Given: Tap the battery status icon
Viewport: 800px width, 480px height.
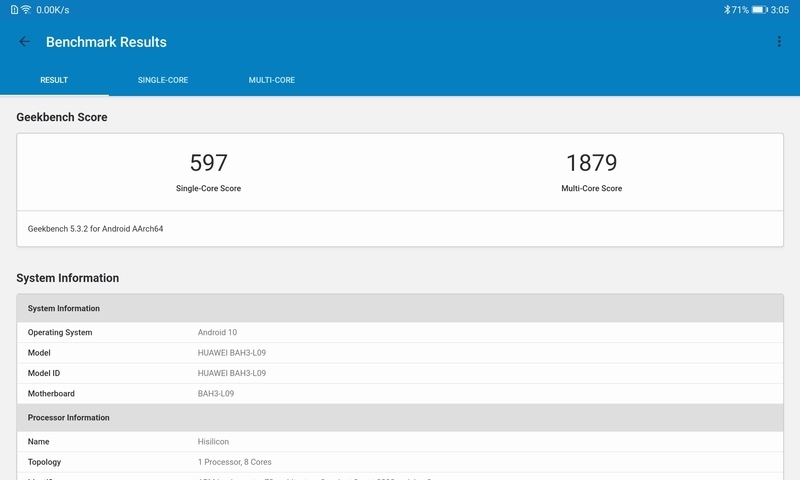Looking at the screenshot, I should (759, 10).
